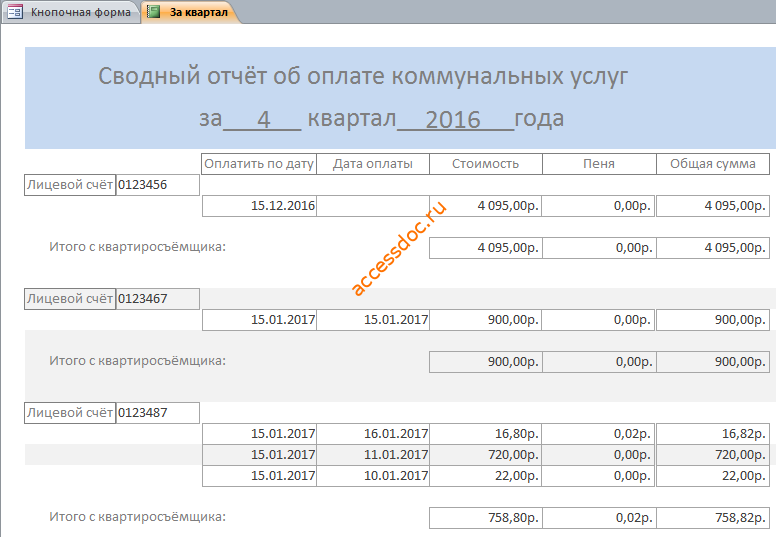This screenshot has height=537, width=776.
Task: Click cost value 720,00р. in Стоимость column
Action: 485,455
